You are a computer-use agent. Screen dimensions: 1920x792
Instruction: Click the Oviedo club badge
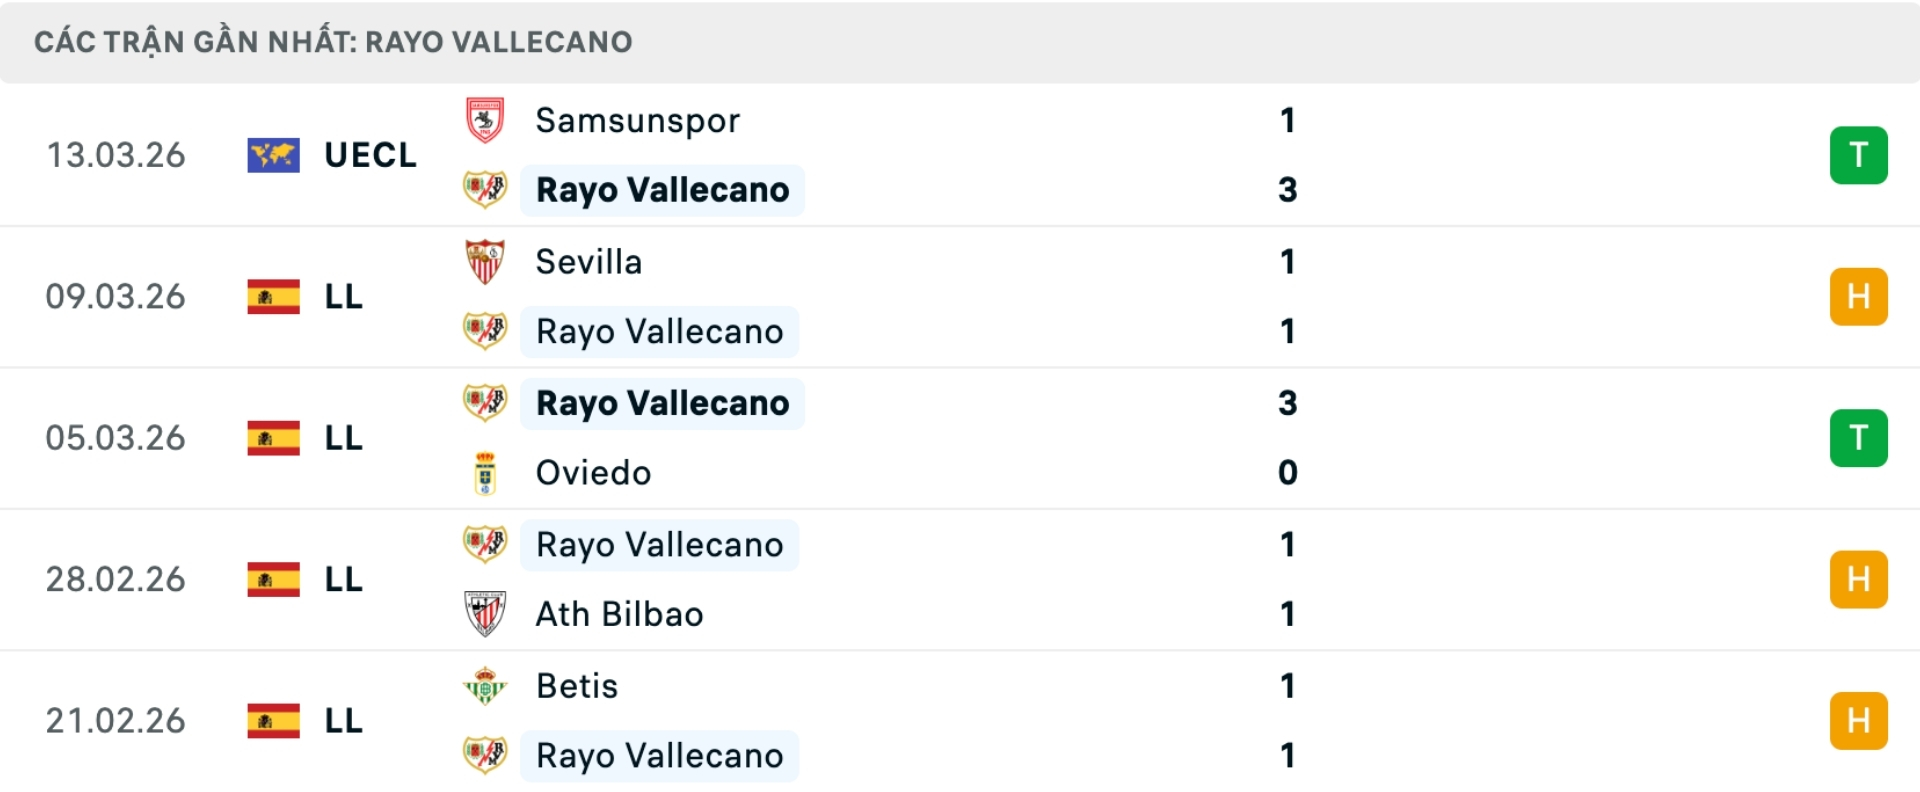point(485,473)
